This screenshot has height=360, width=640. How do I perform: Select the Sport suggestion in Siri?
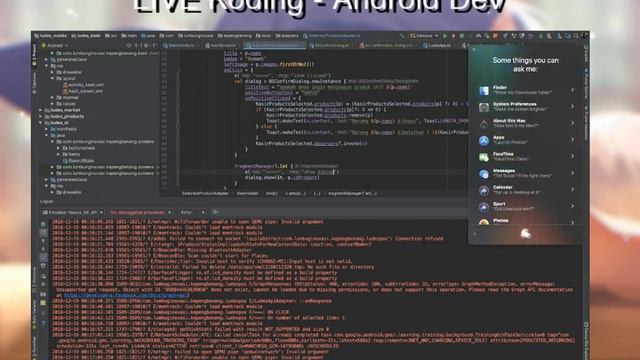pos(526,207)
